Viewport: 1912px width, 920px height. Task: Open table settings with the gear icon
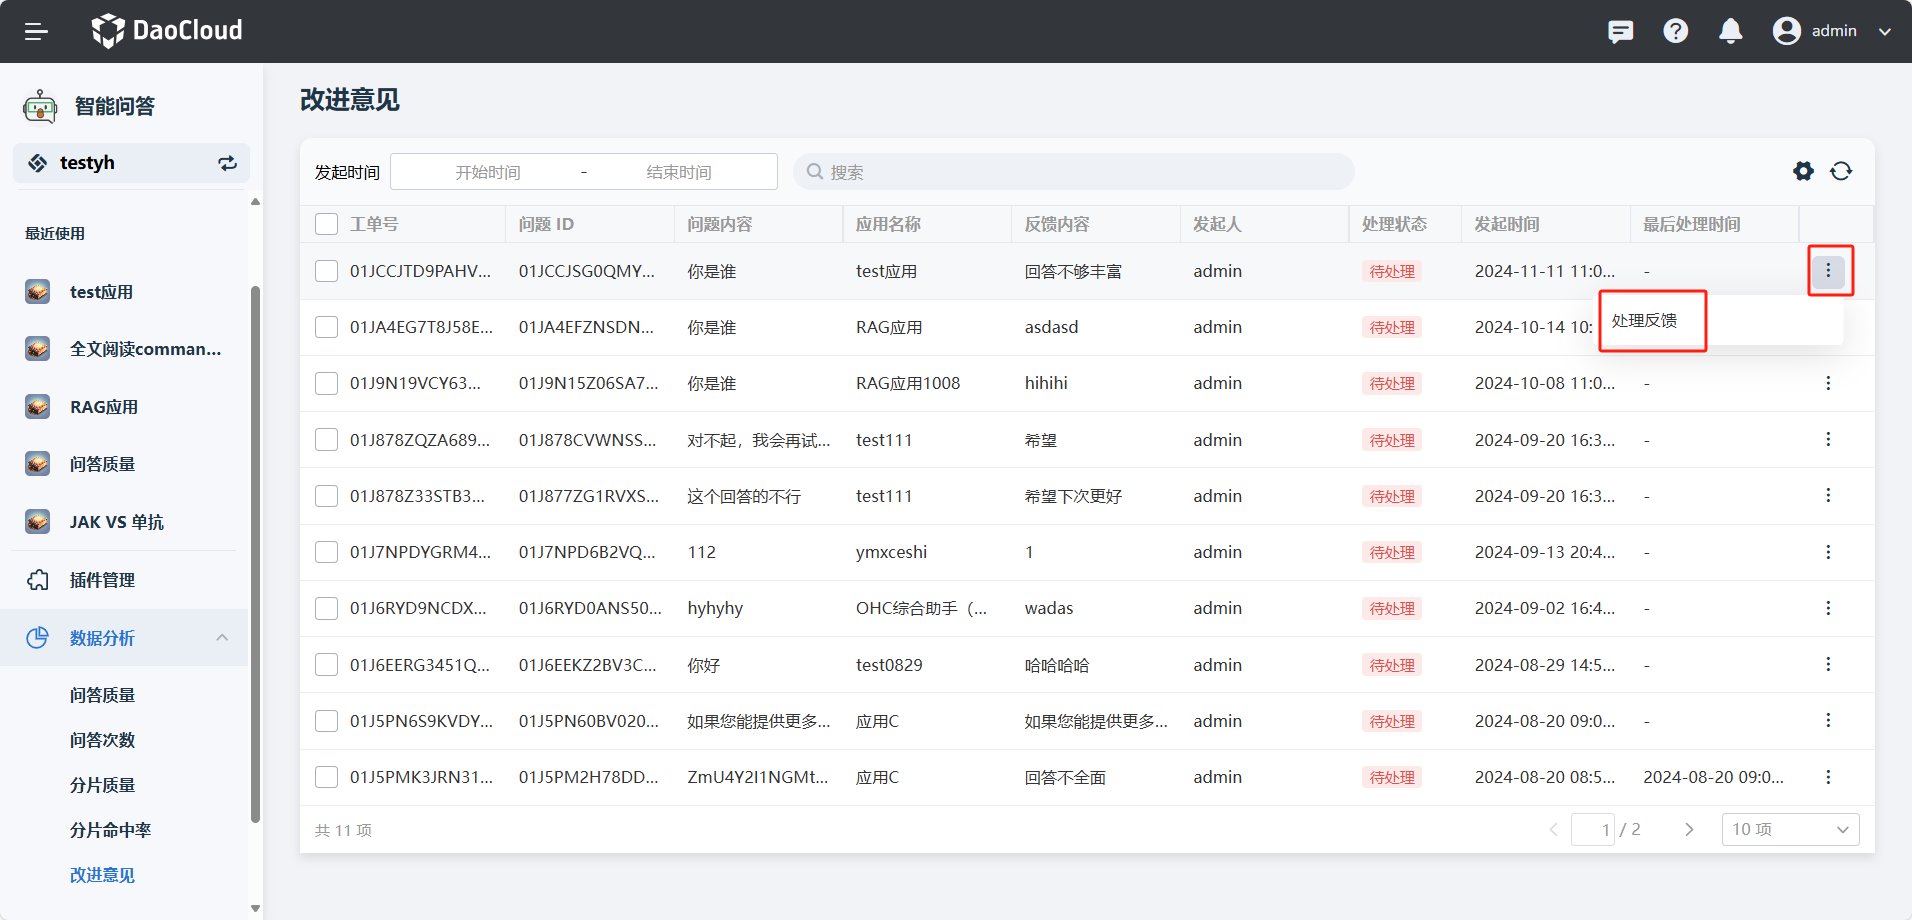coord(1803,171)
